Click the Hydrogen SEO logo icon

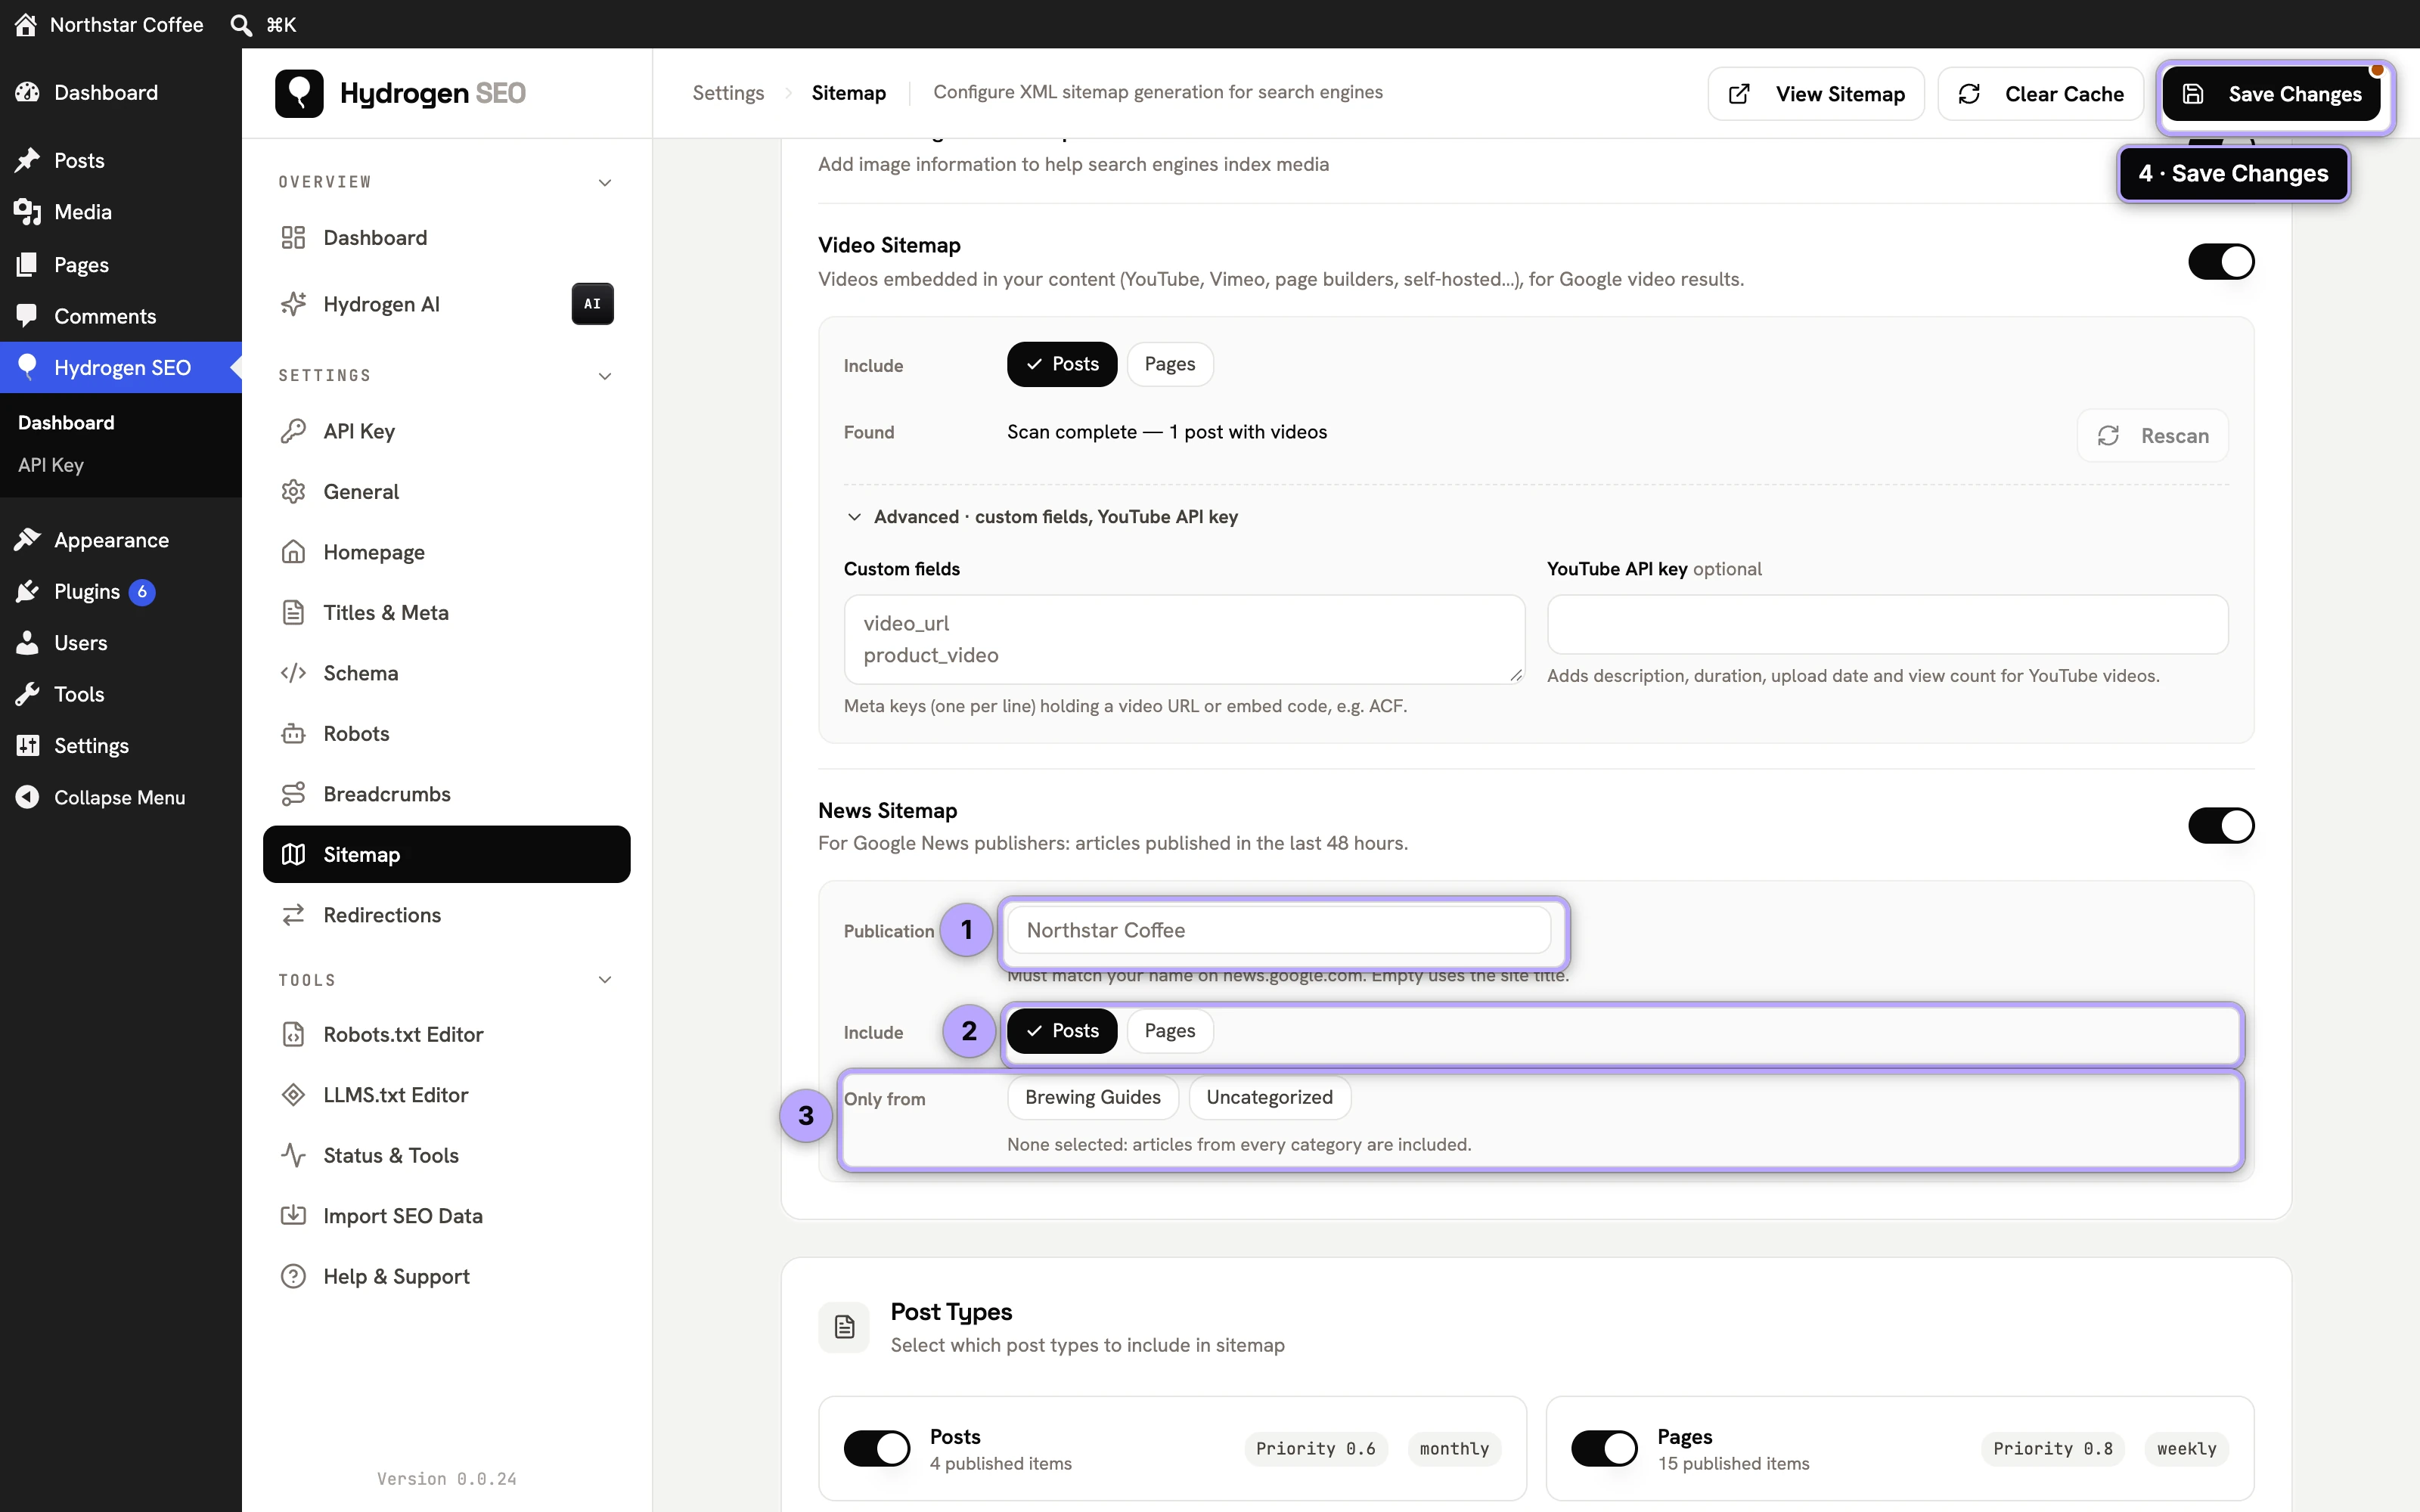click(x=299, y=93)
